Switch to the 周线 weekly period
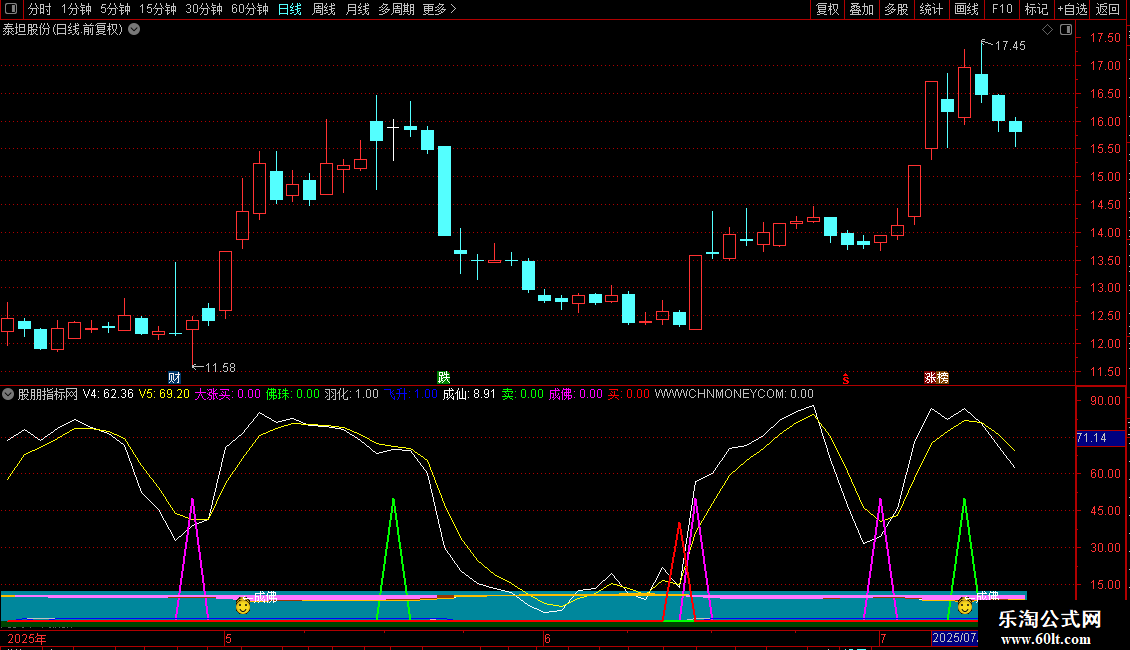The width and height of the screenshot is (1130, 650). (324, 9)
